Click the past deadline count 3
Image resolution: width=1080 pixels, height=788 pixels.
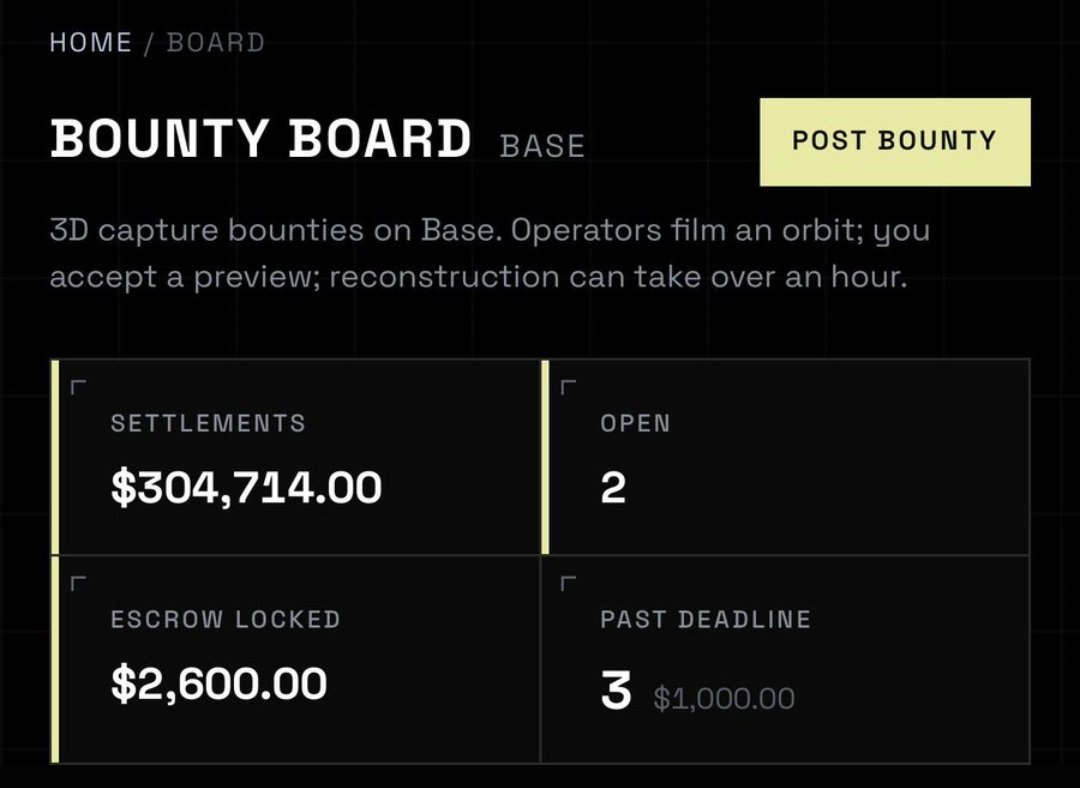pyautogui.click(x=616, y=690)
